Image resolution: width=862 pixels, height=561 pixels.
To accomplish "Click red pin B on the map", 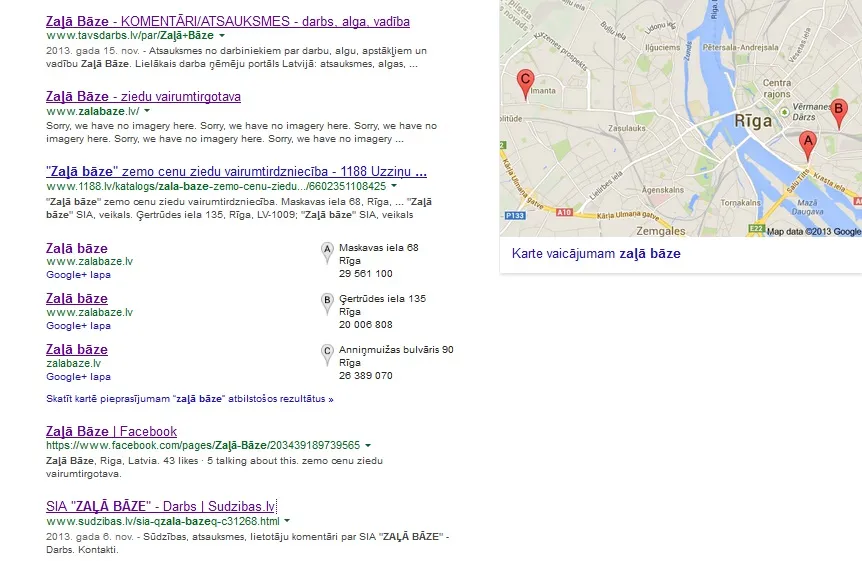I will (838, 113).
